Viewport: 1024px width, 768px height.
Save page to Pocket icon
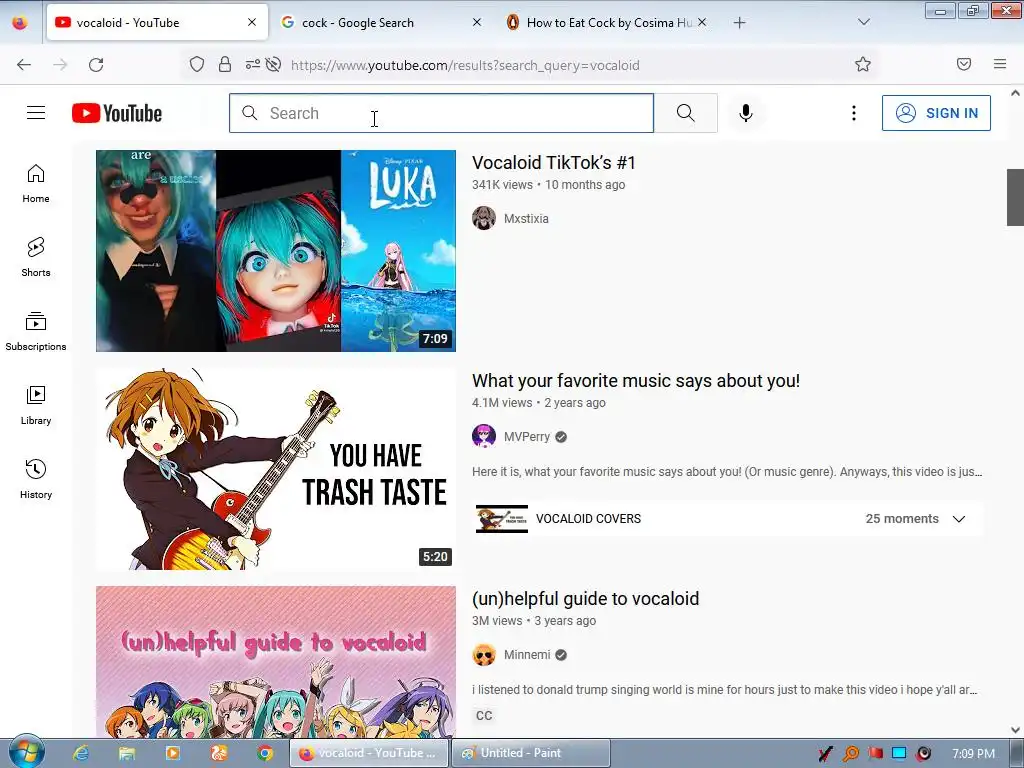964,64
